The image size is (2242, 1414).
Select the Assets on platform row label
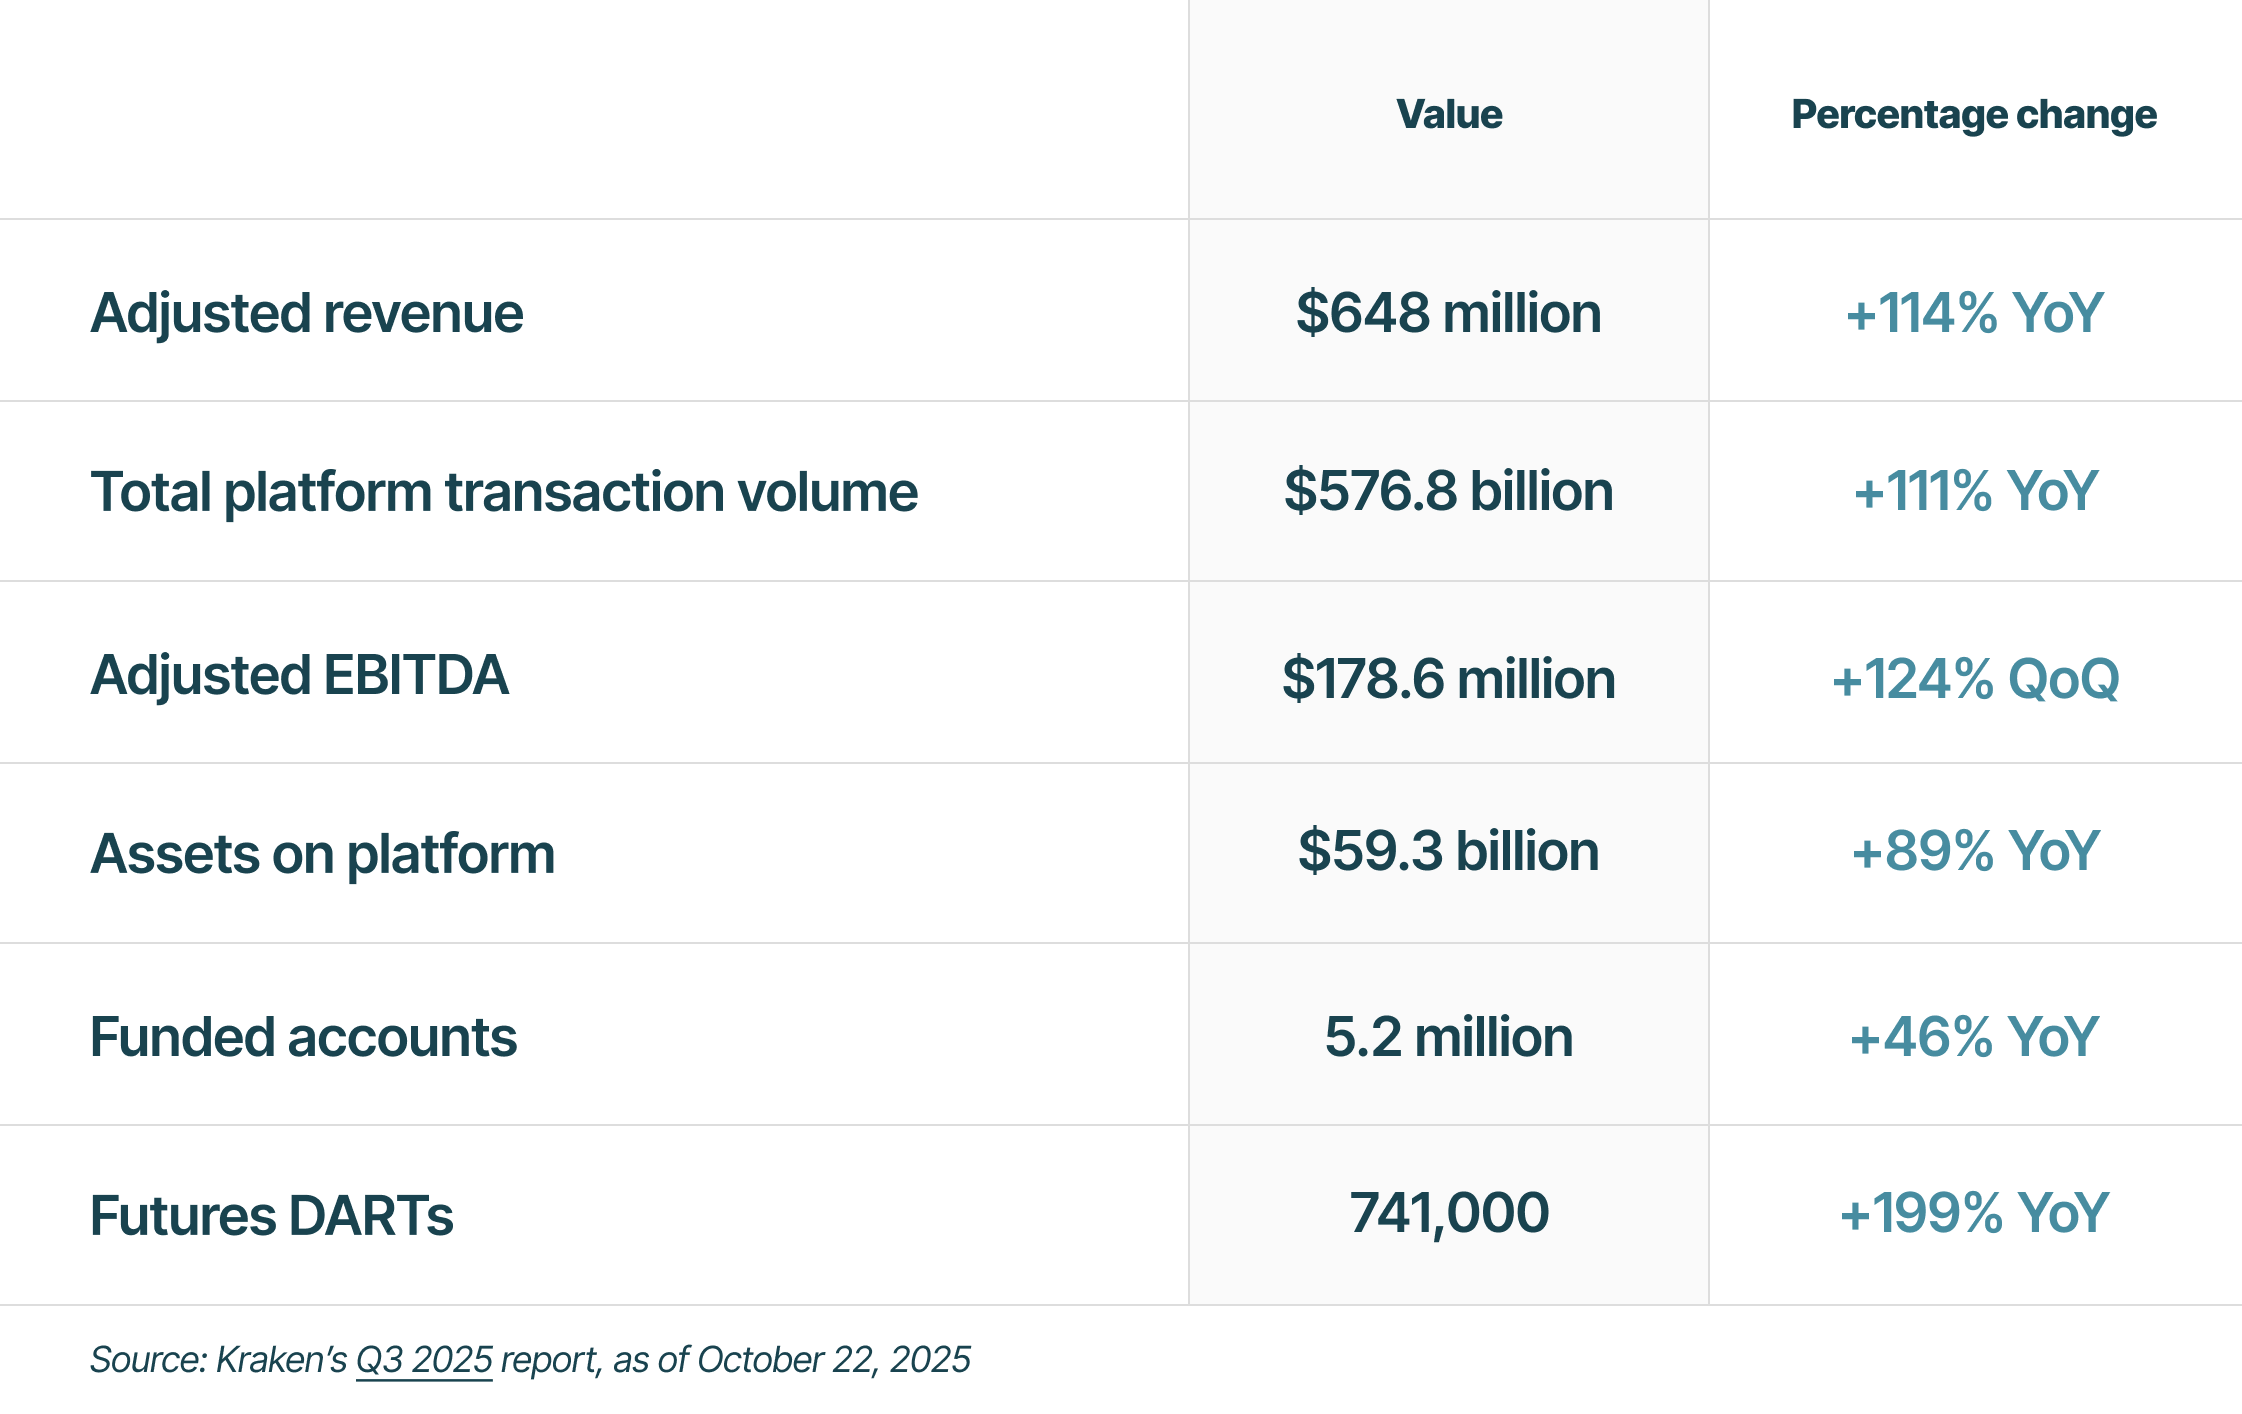click(322, 854)
